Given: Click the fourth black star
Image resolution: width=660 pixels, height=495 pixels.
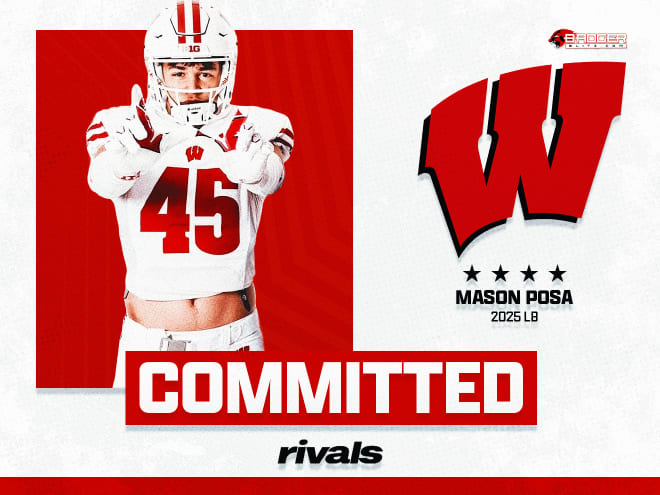Looking at the screenshot, I should pos(558,274).
